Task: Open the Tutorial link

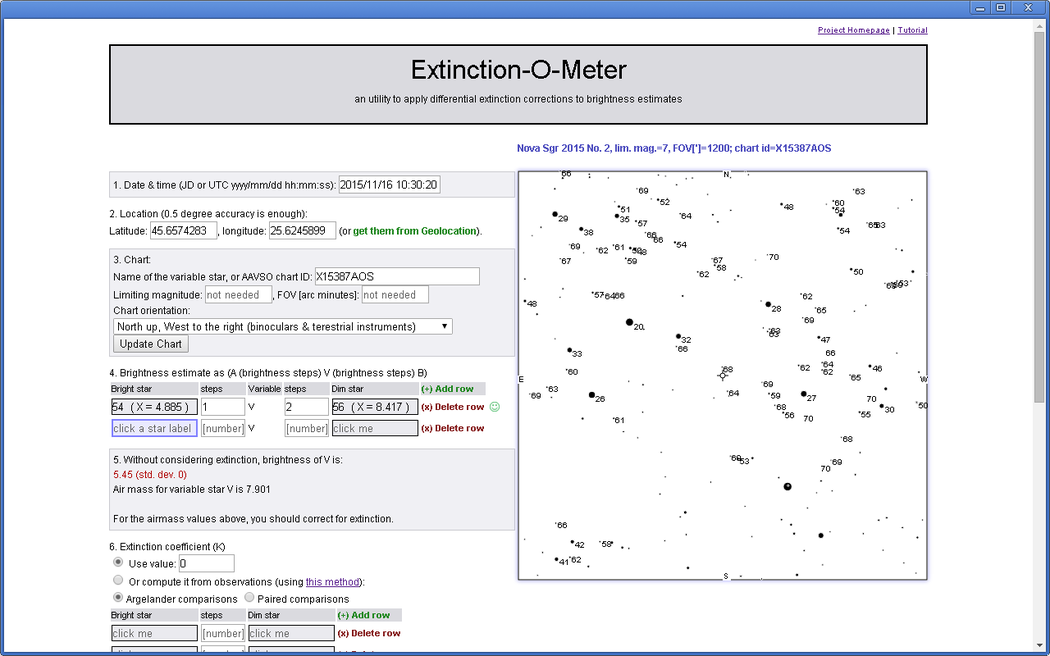Action: (912, 30)
